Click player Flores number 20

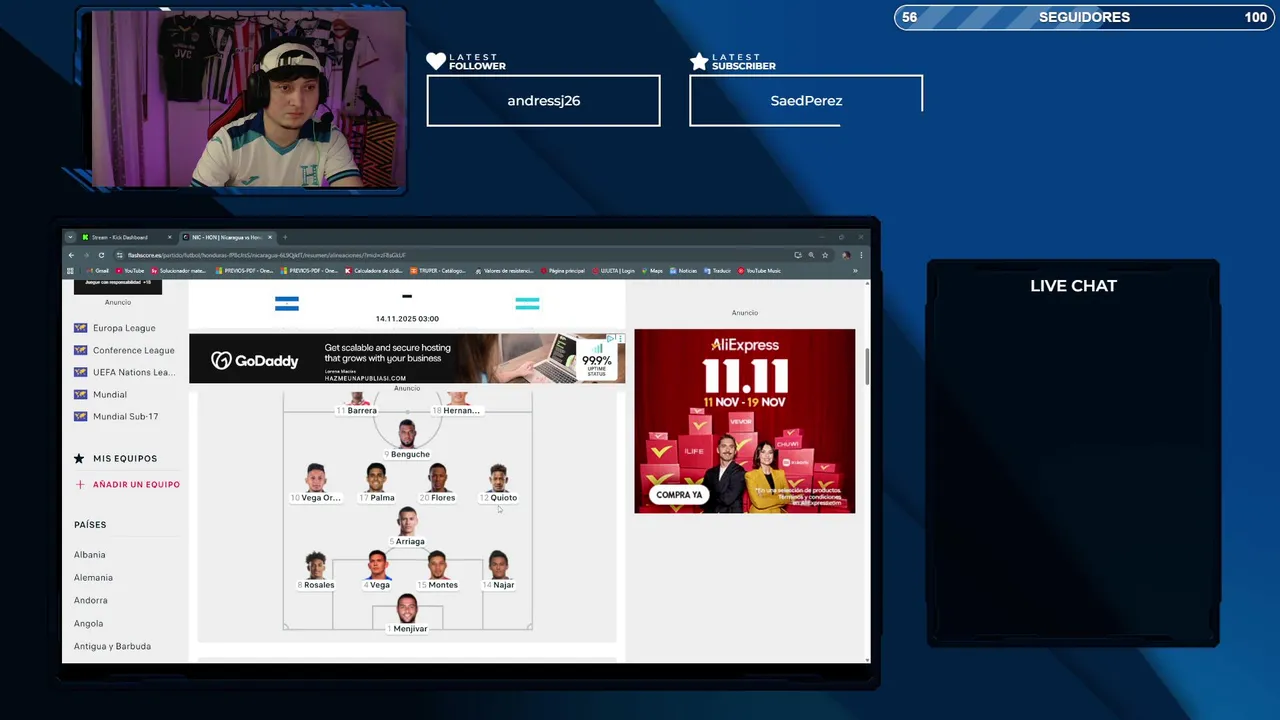(x=438, y=482)
